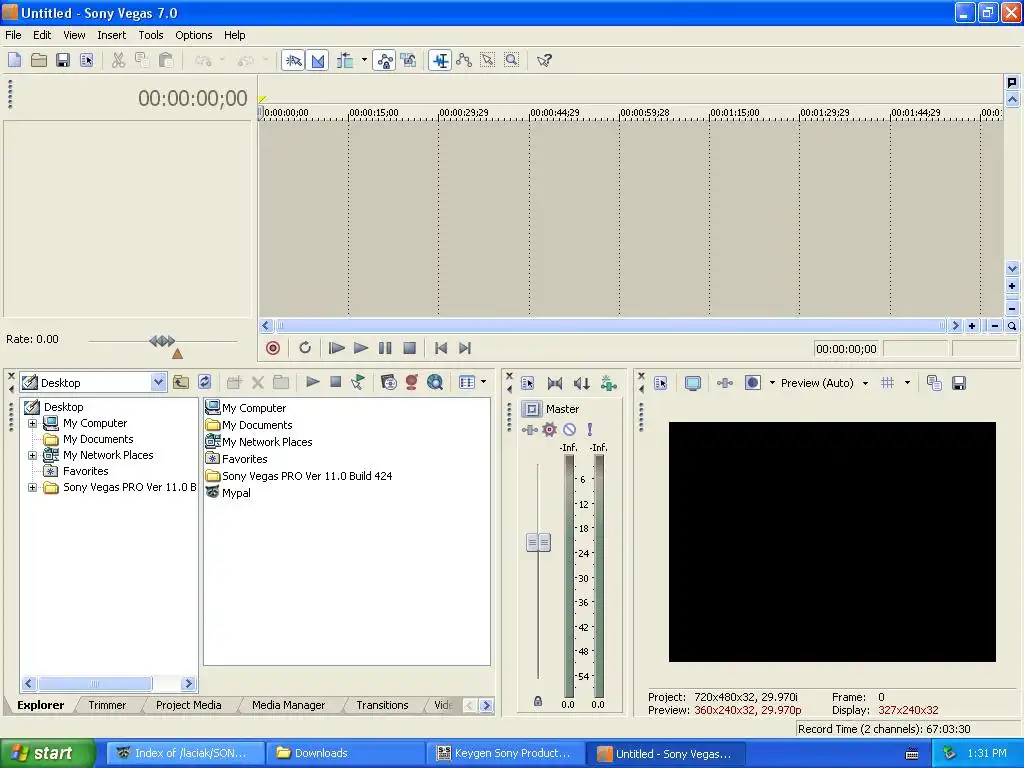
Task: Open the Tools menu
Action: coord(151,35)
